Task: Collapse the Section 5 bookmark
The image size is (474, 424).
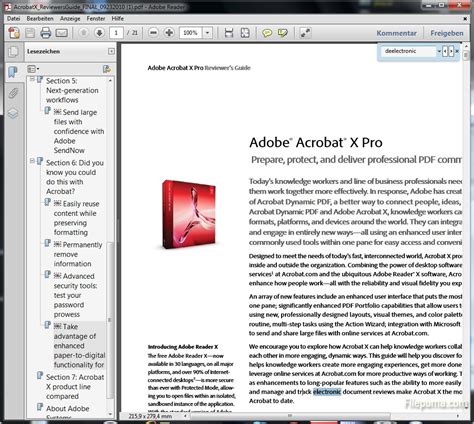Action: click(x=32, y=79)
